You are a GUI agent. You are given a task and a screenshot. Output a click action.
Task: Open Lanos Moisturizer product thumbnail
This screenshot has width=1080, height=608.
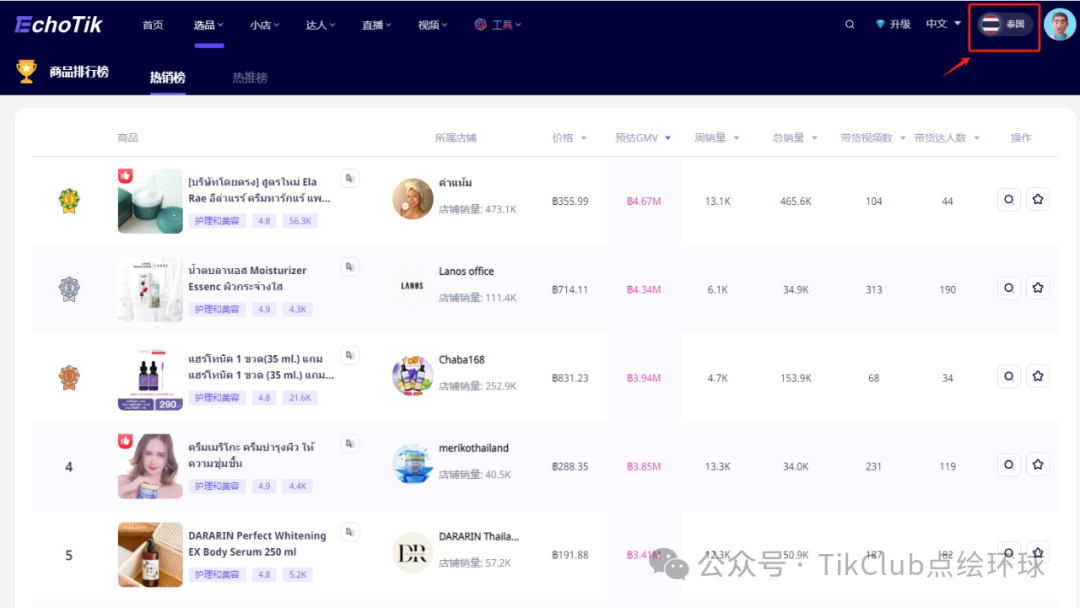[x=150, y=289]
